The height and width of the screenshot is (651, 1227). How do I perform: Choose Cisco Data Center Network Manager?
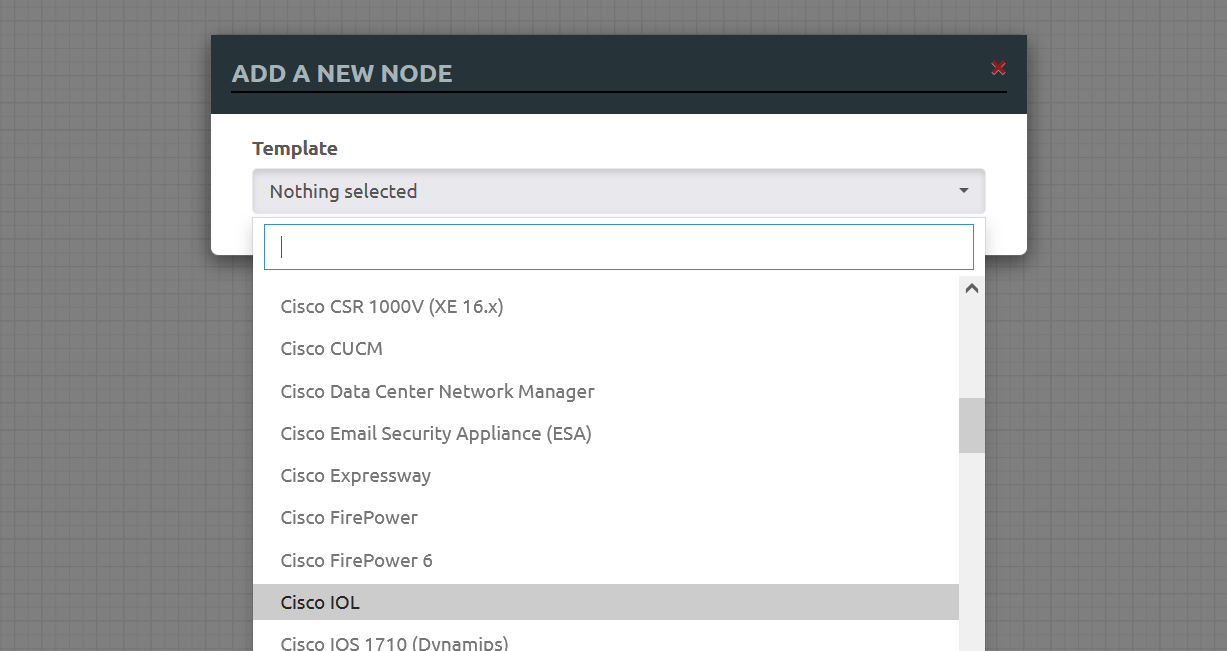(x=605, y=391)
